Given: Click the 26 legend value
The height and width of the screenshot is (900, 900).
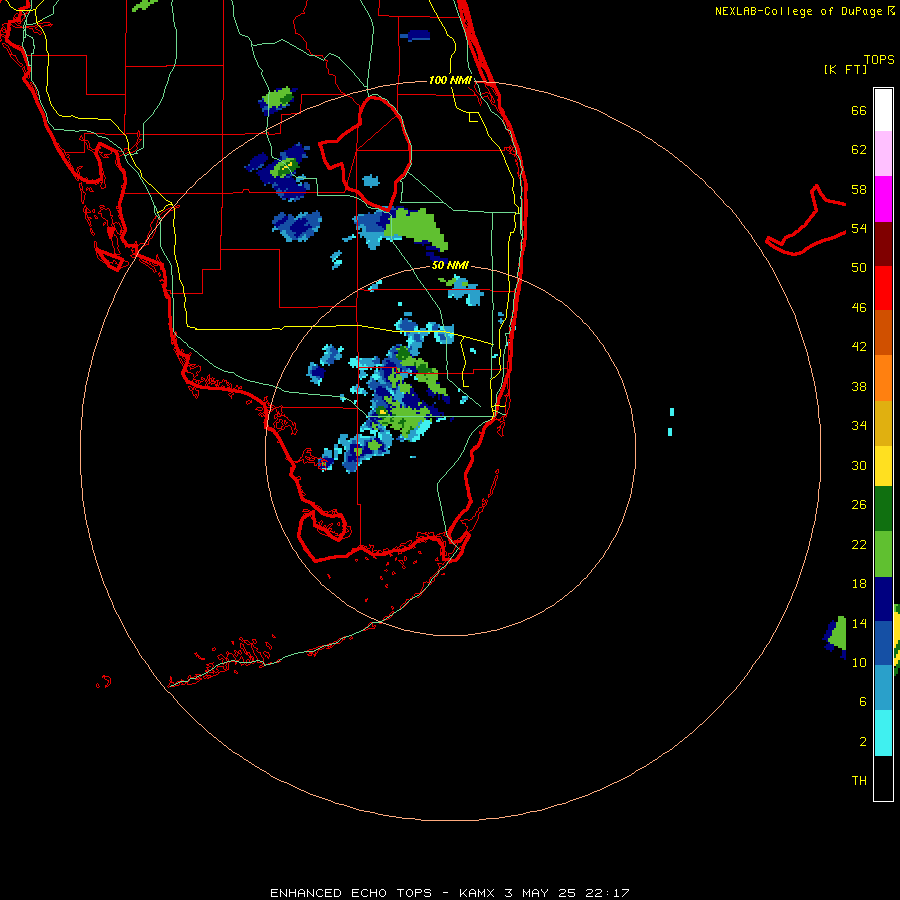Looking at the screenshot, I should coord(859,505).
